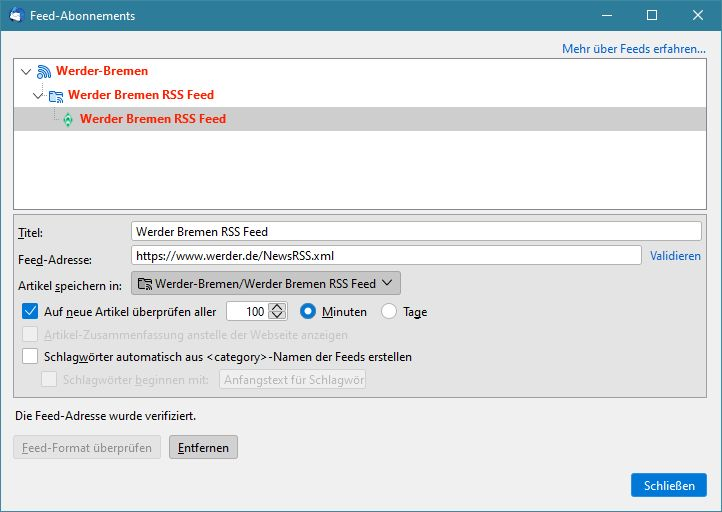Click the status text Die Feed-Adresse wurde verifiziert
722x512 pixels.
coord(105,416)
